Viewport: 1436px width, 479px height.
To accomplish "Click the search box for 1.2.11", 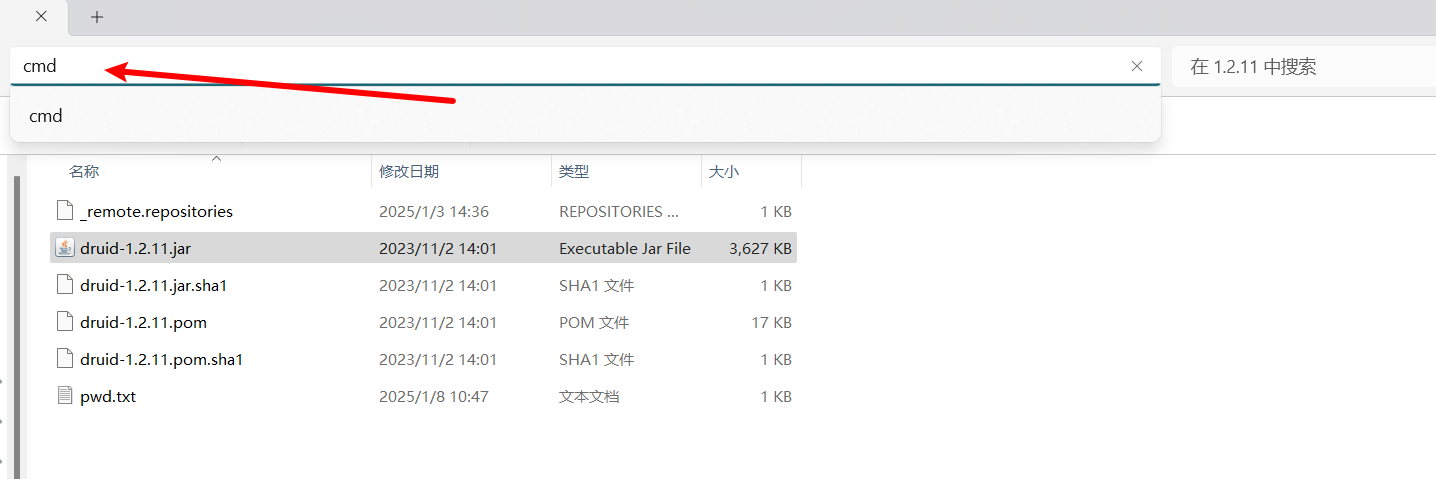I will pos(1304,67).
